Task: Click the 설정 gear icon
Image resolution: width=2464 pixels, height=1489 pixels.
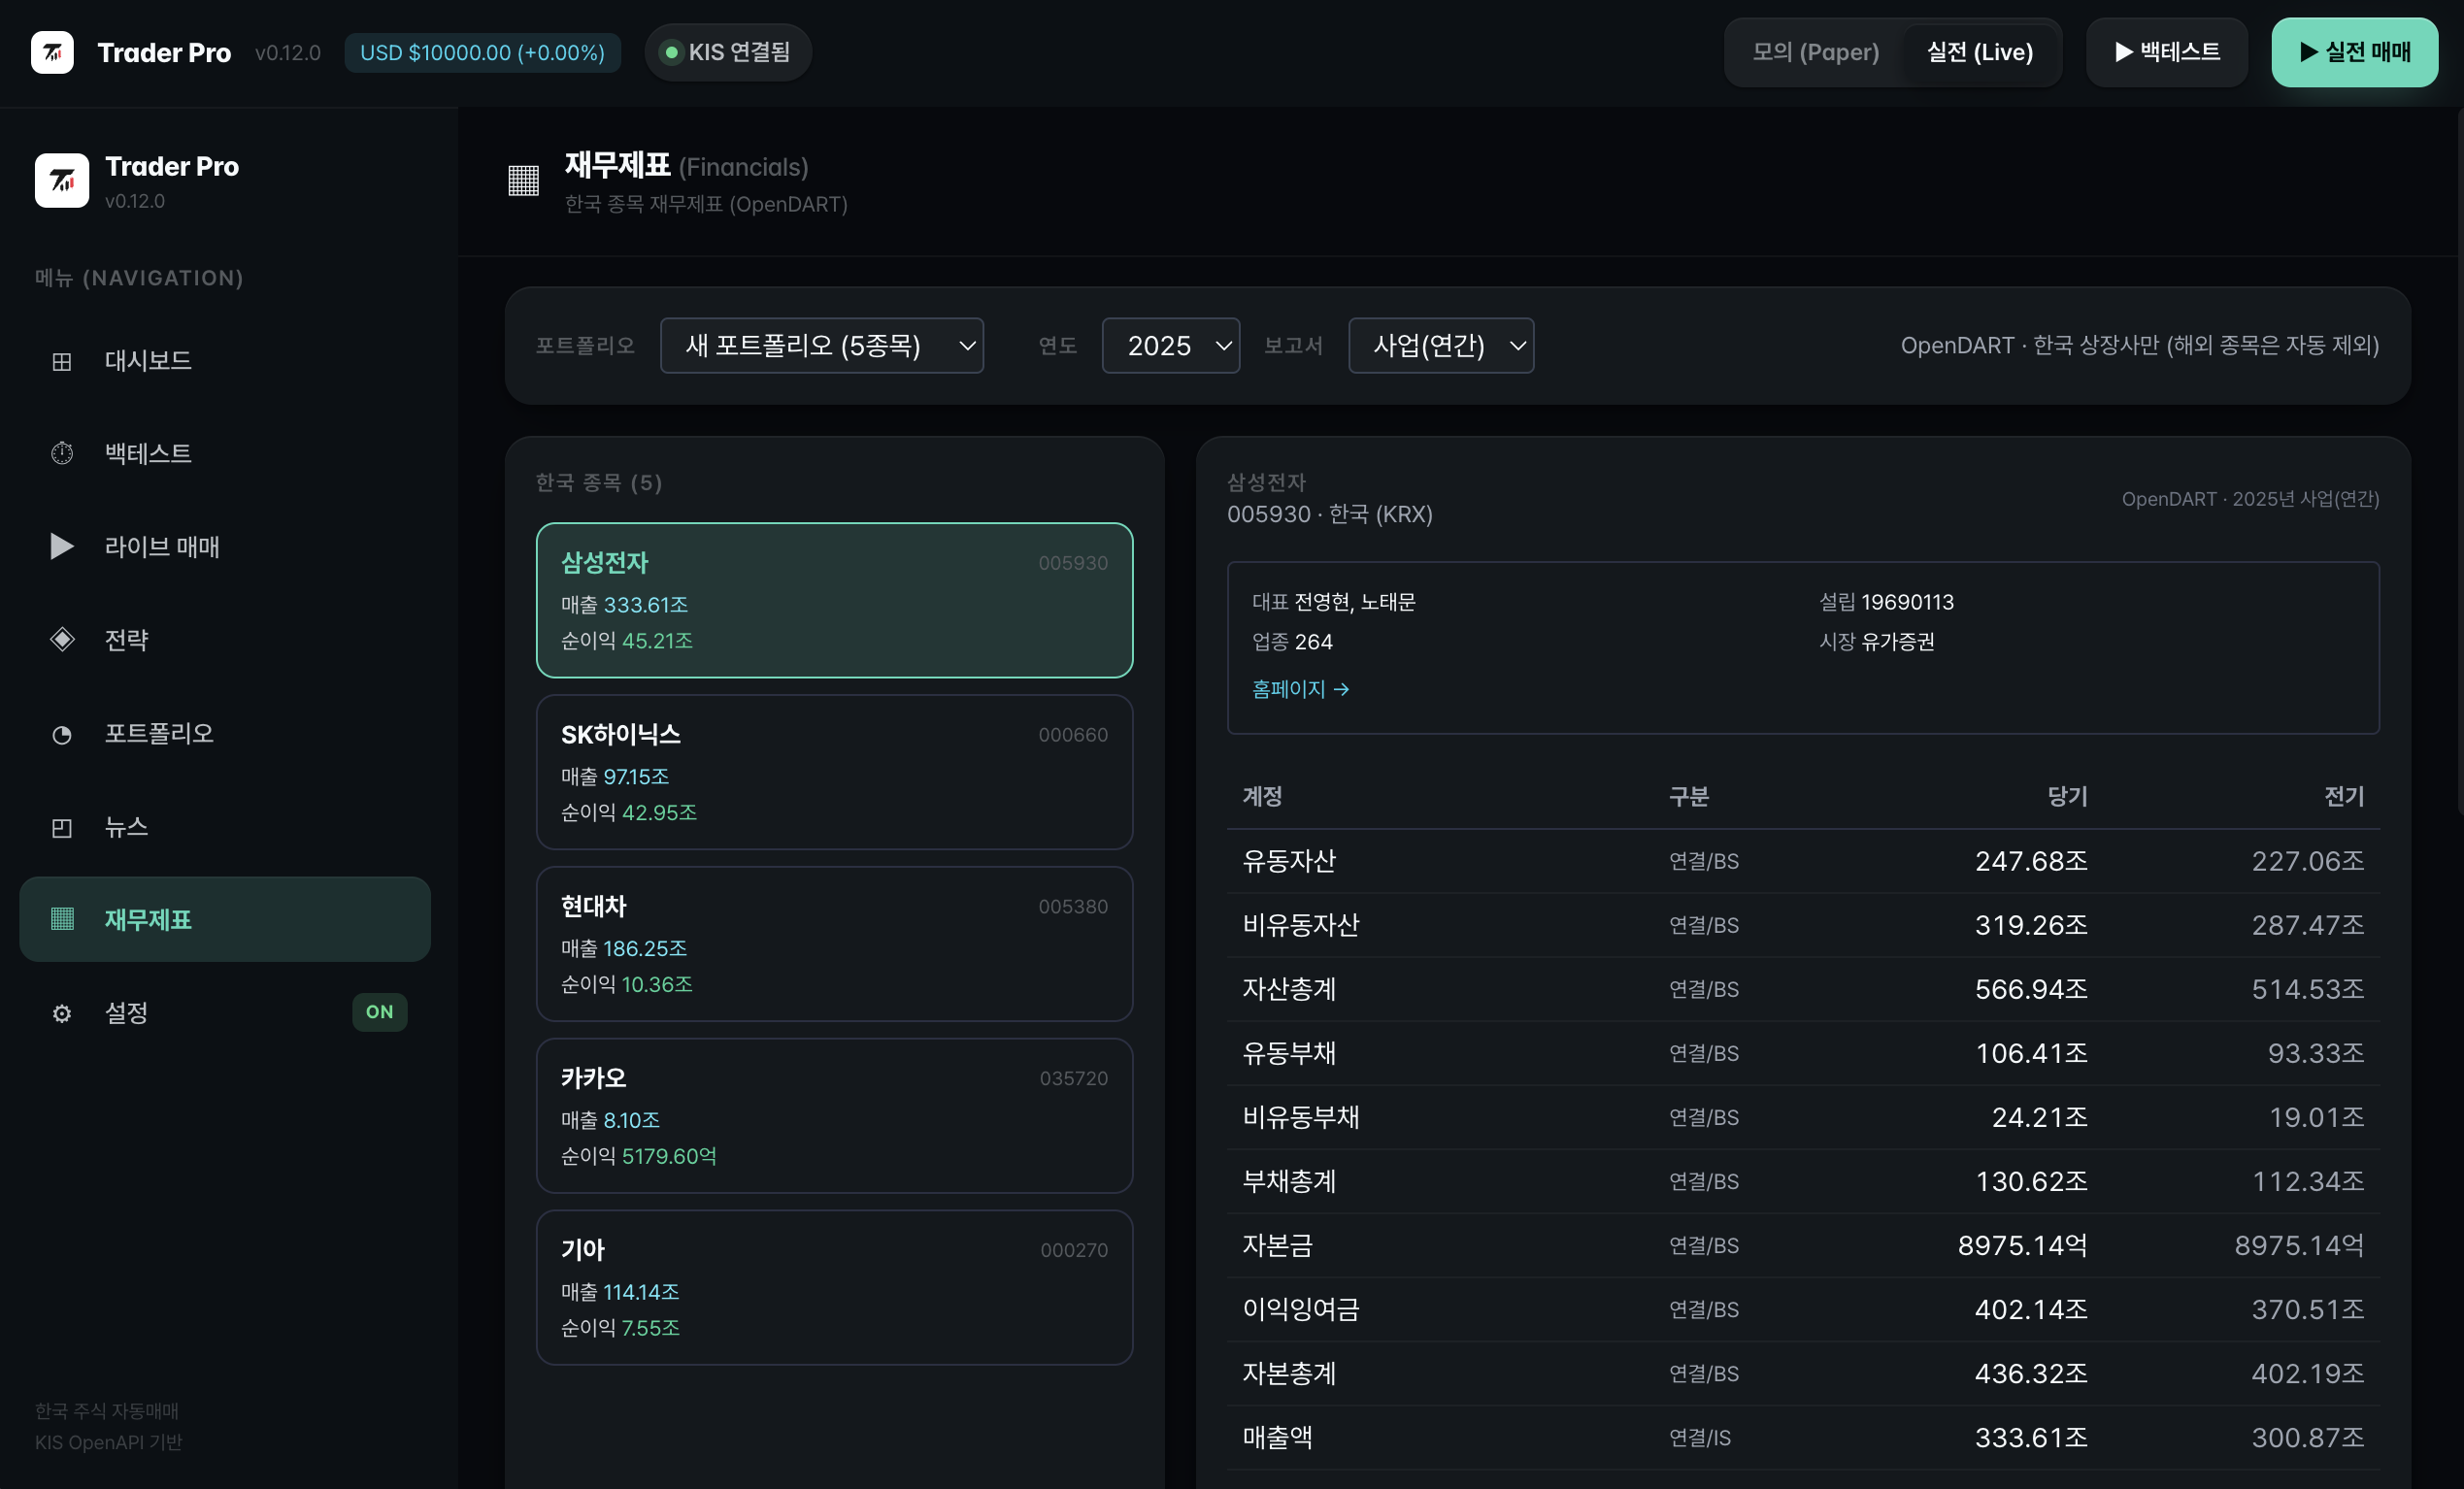Action: 62,1013
